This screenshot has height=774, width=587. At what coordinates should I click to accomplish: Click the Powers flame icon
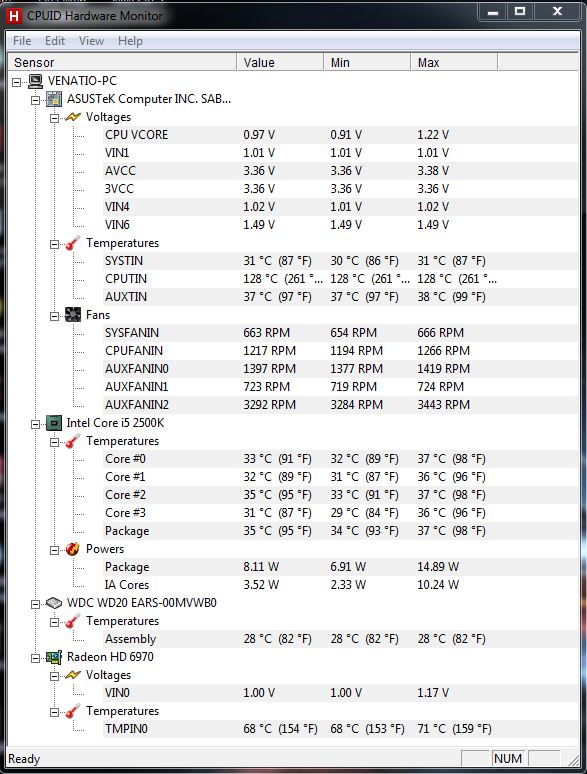click(73, 549)
